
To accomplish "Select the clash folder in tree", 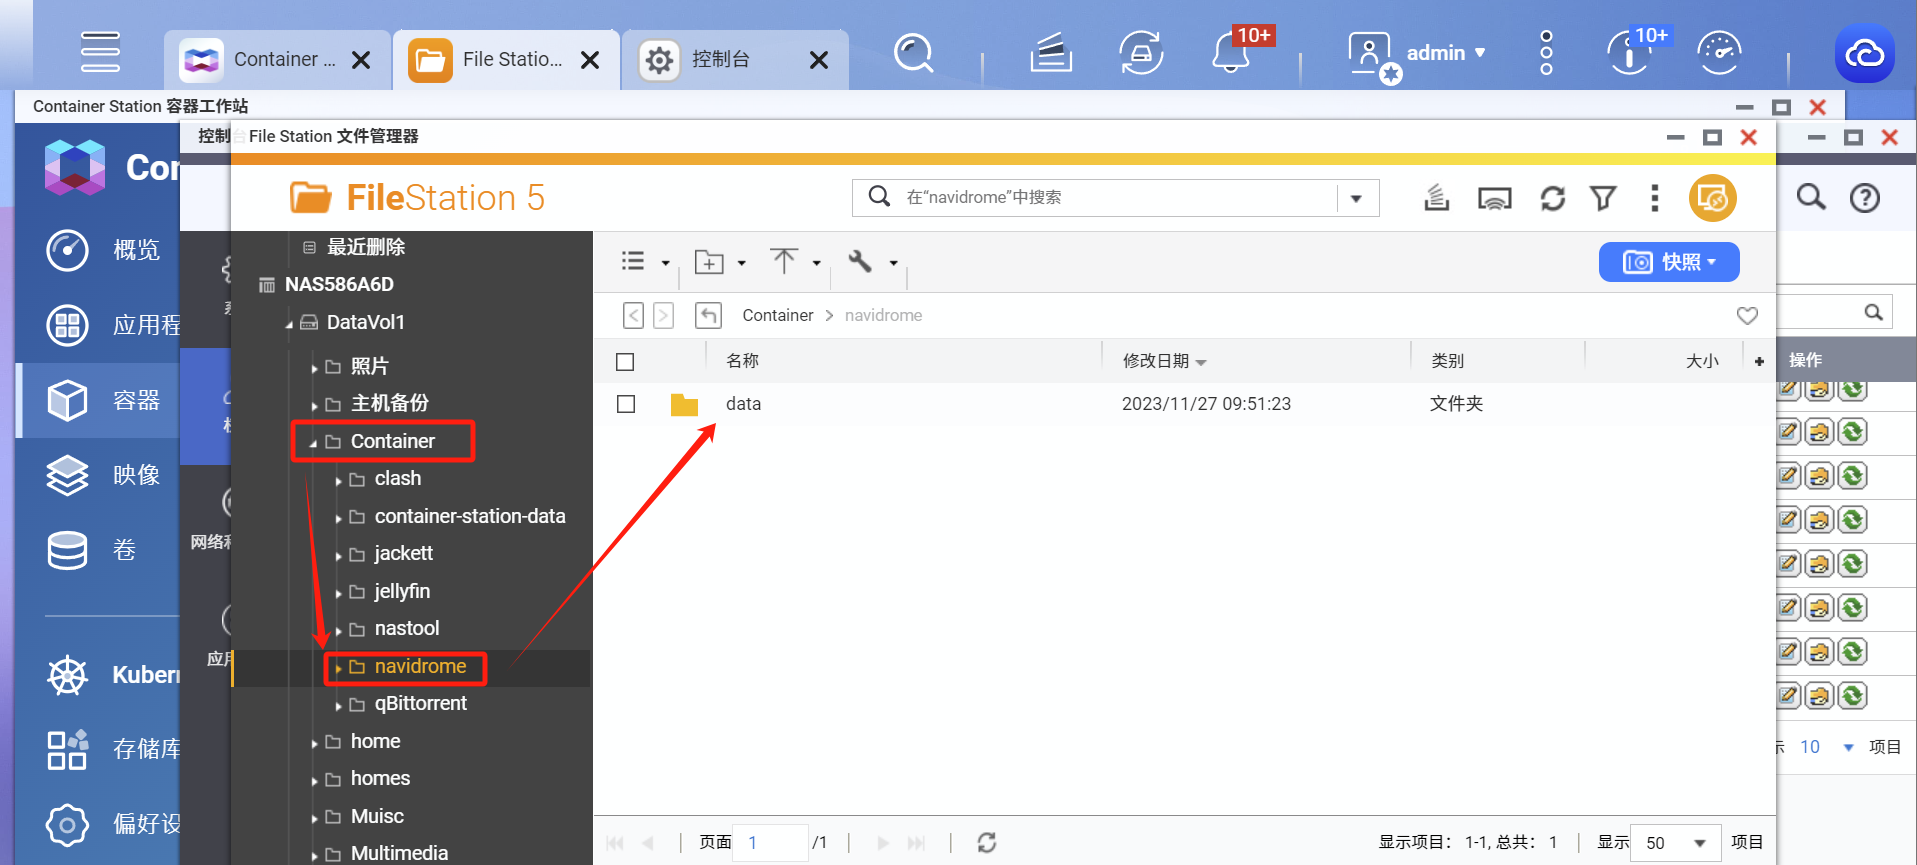I will 397,479.
